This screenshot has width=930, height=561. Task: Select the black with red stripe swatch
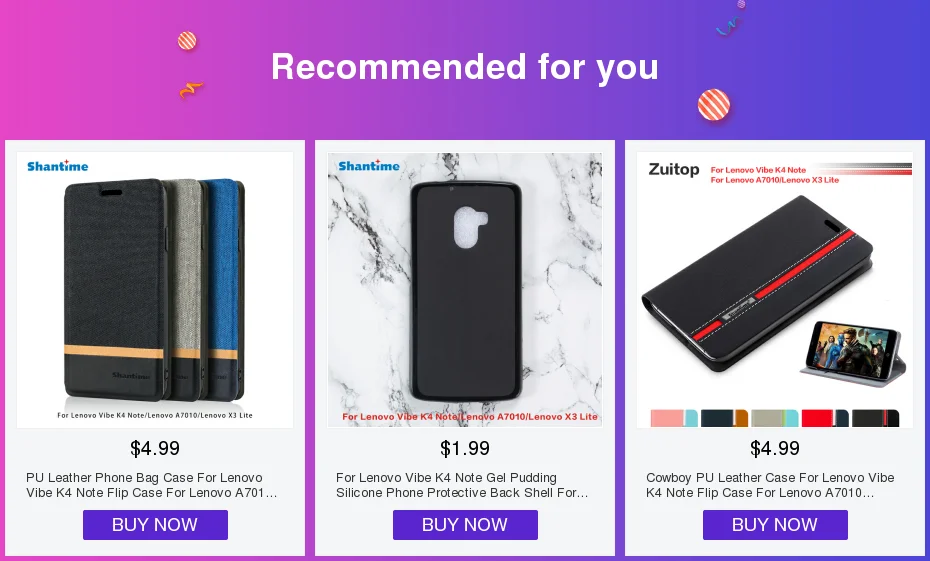point(875,418)
